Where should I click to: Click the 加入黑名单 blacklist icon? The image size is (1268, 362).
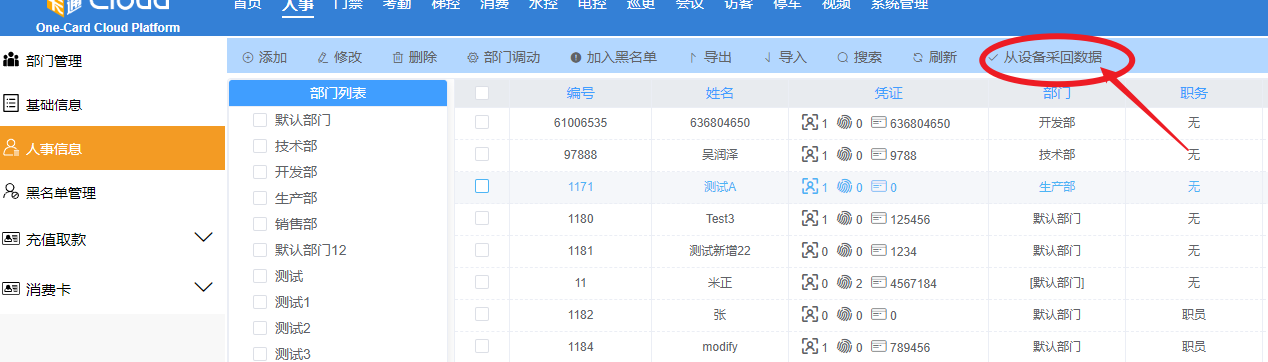coord(575,58)
